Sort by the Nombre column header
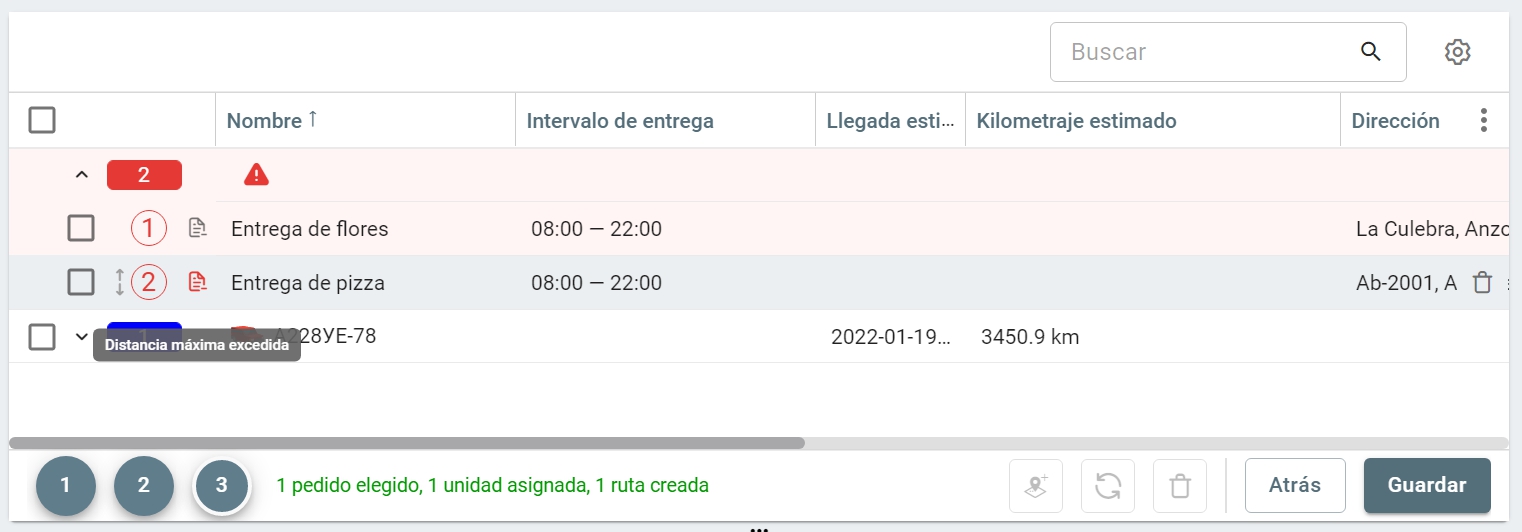1522x532 pixels. click(x=265, y=121)
